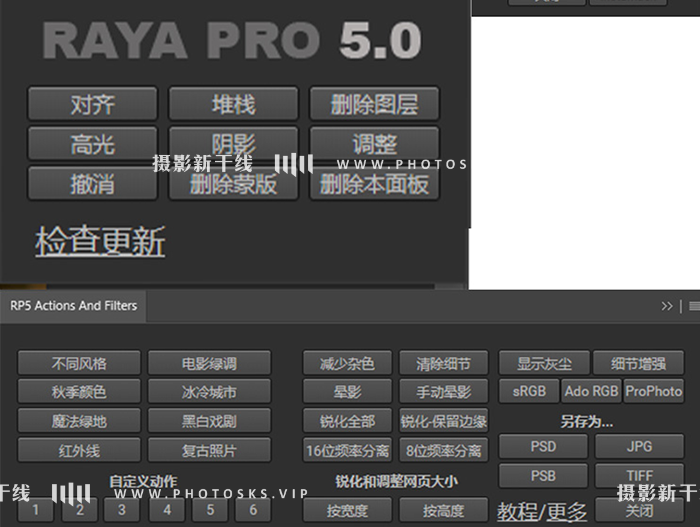Run custom action 2

(x=79, y=510)
